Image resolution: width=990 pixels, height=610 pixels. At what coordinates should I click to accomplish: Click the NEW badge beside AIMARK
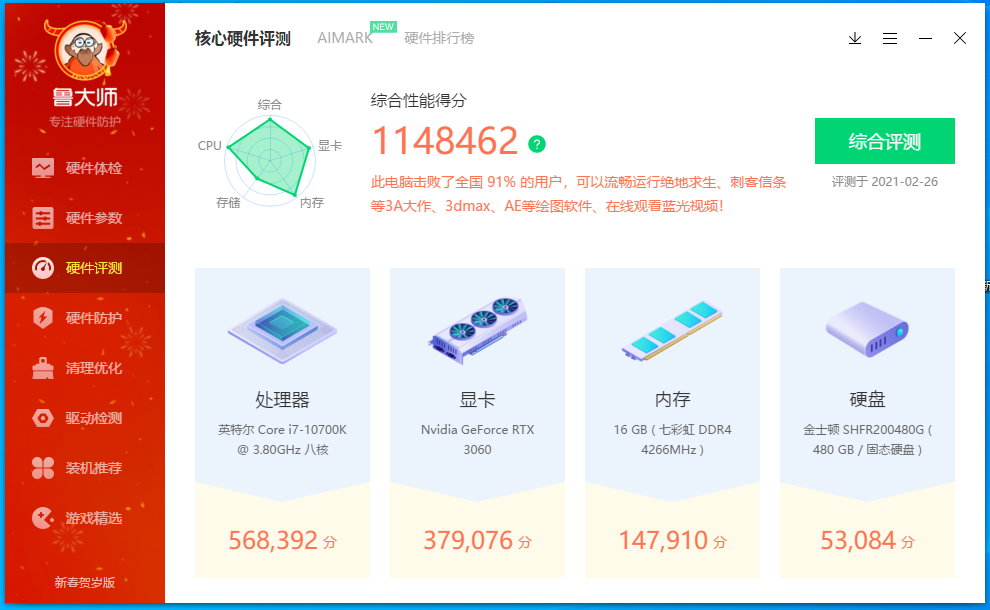click(x=383, y=27)
